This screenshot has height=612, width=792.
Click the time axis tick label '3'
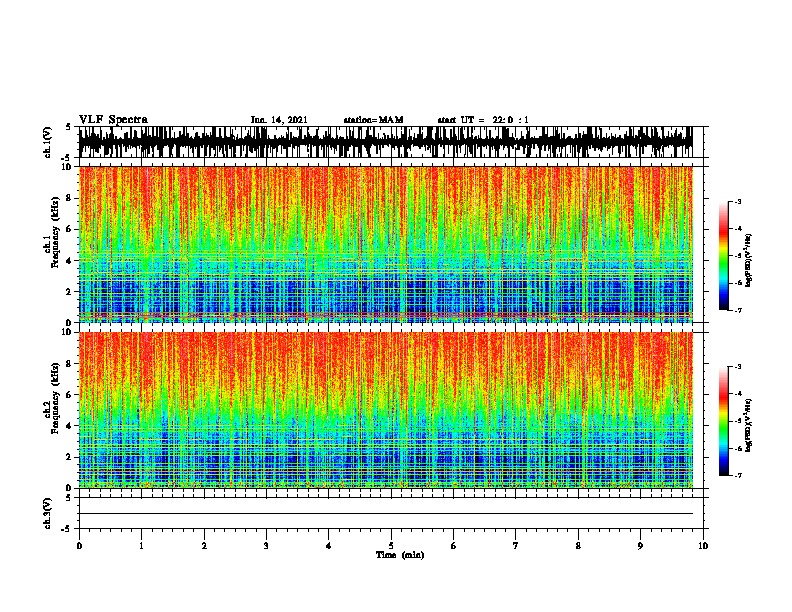point(266,546)
